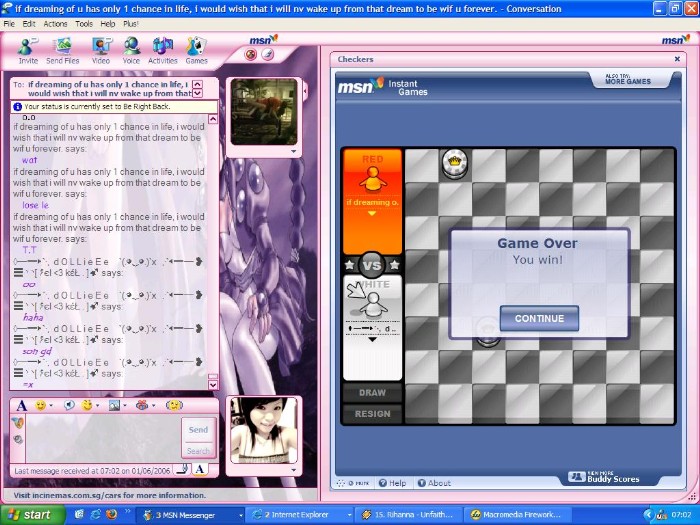Open the Plus! menu
Screen dimensions: 700x525
131,24
